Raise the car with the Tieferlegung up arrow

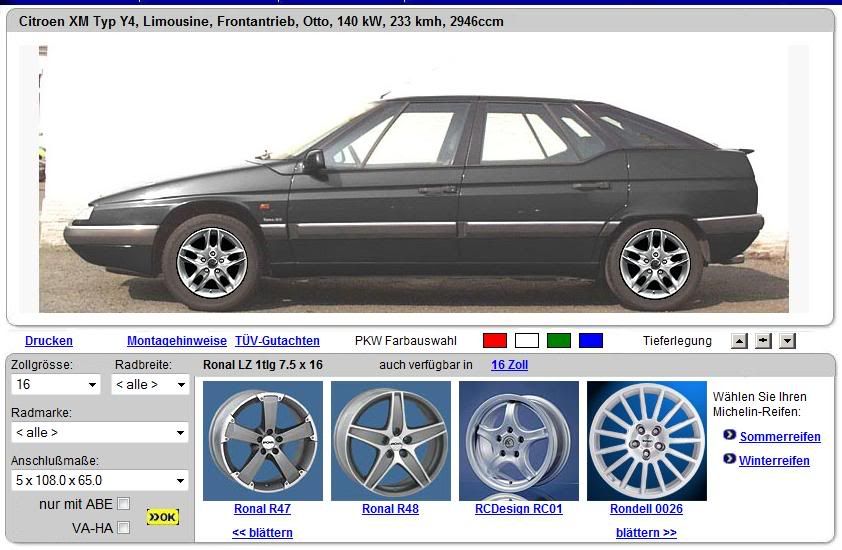tap(739, 341)
